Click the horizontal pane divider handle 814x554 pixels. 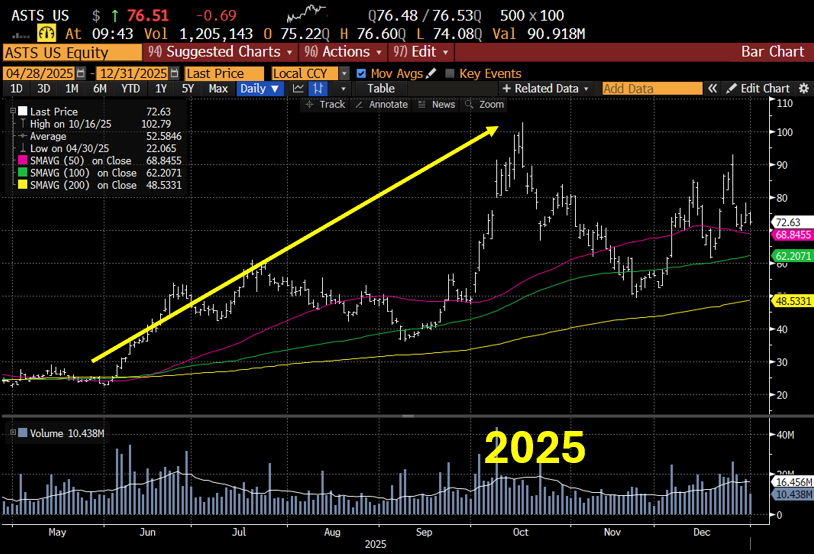point(408,416)
